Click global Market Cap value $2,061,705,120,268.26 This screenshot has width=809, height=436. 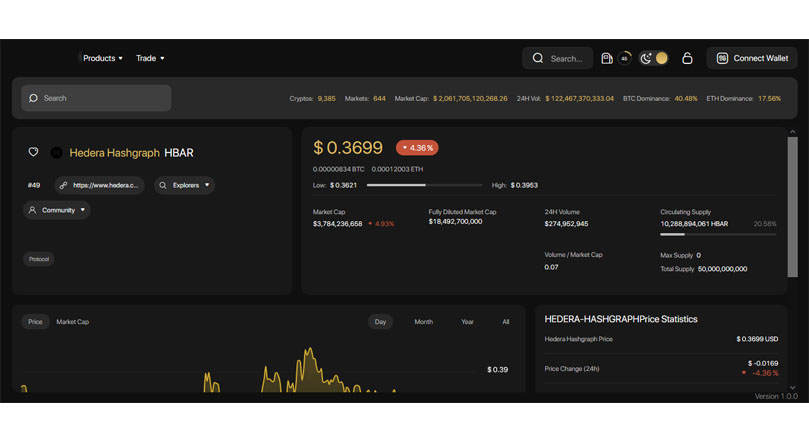pos(470,98)
